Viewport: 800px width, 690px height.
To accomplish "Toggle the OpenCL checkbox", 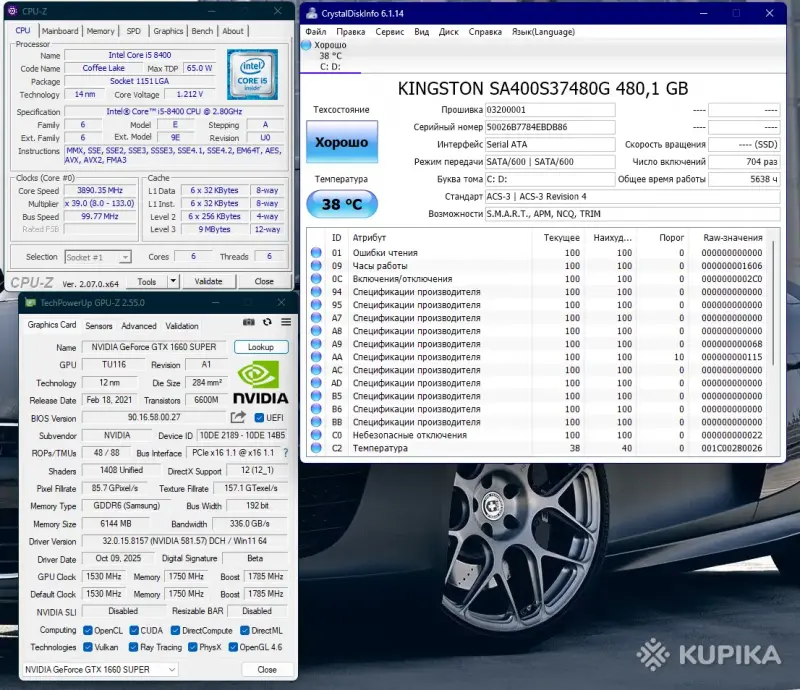I will point(88,630).
